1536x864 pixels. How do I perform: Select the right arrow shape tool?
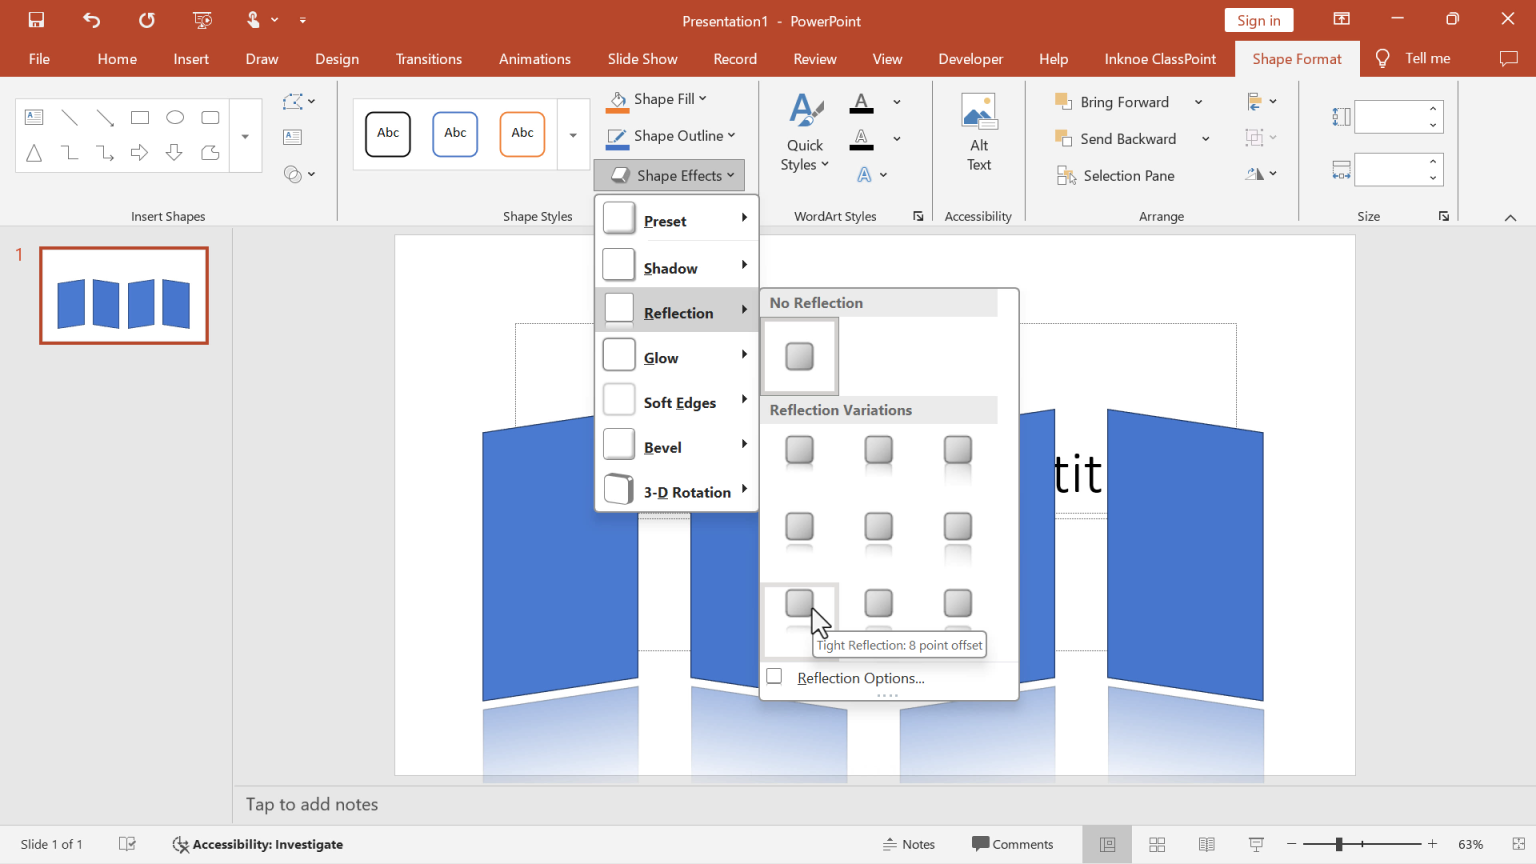(140, 152)
